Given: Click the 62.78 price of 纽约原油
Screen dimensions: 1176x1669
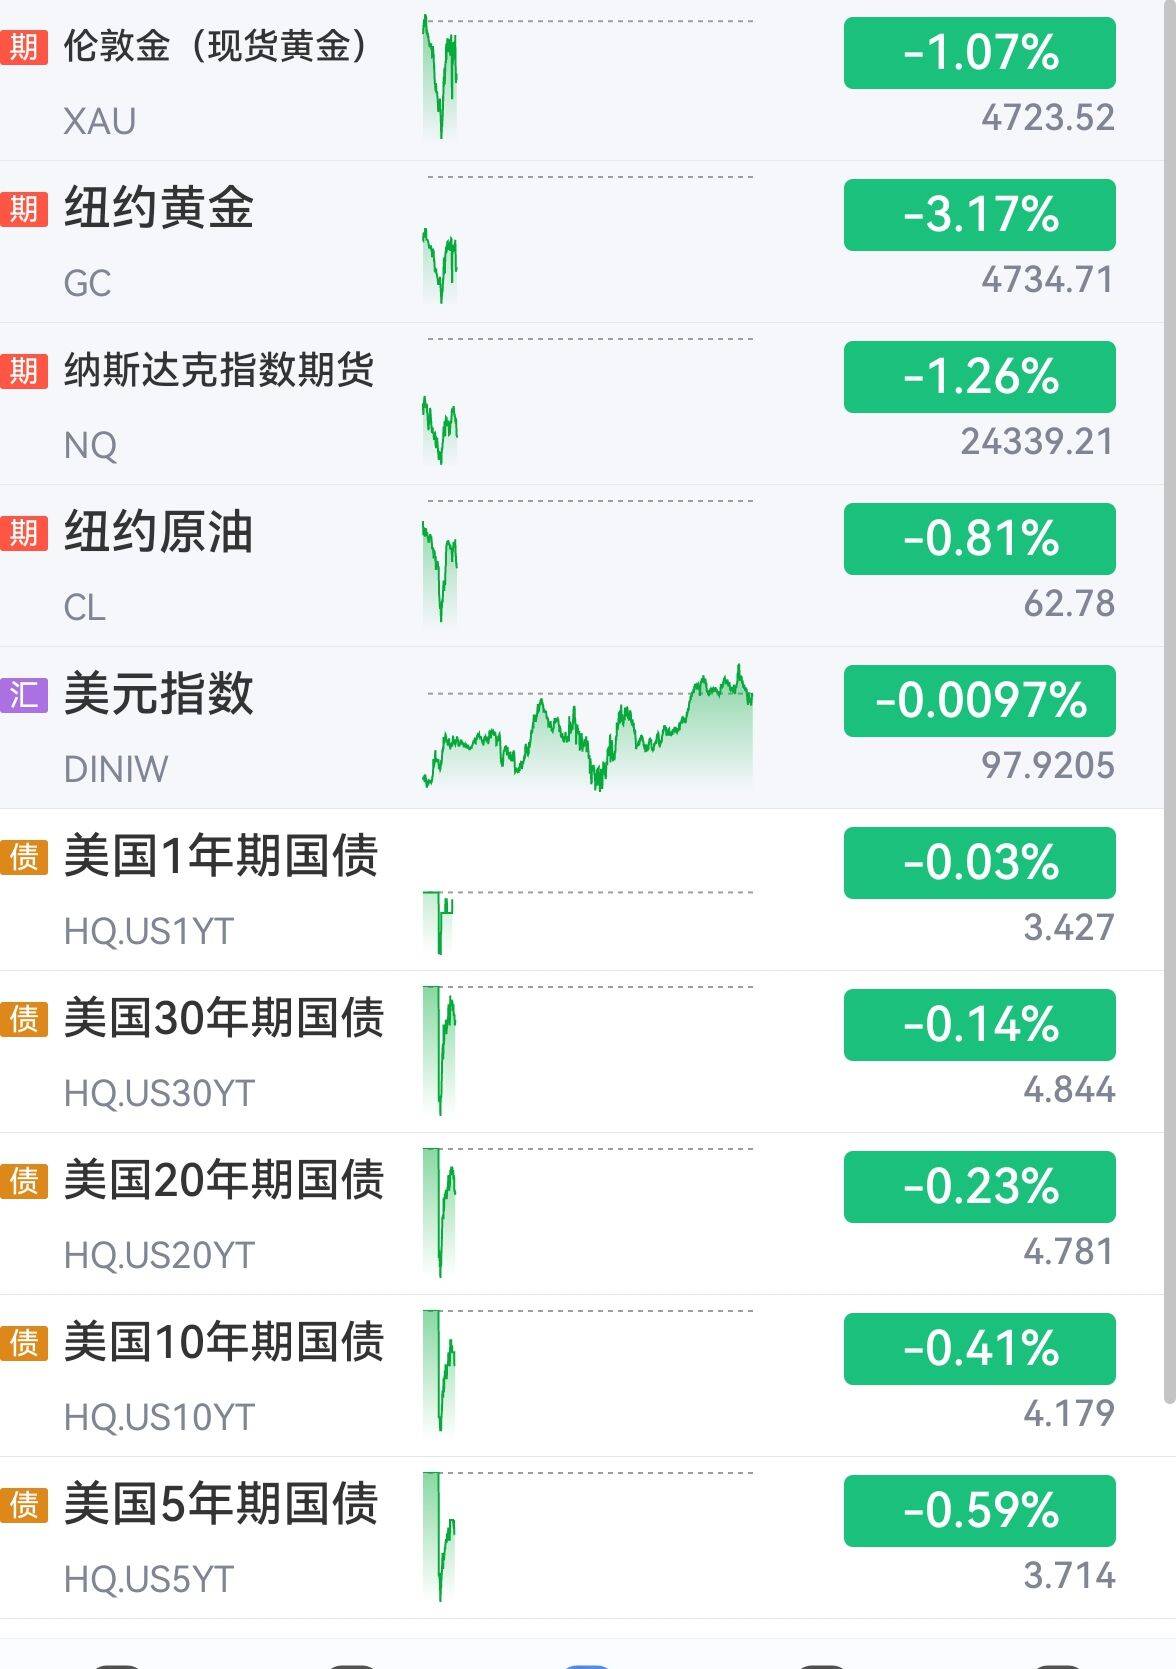Looking at the screenshot, I should click(1068, 604).
